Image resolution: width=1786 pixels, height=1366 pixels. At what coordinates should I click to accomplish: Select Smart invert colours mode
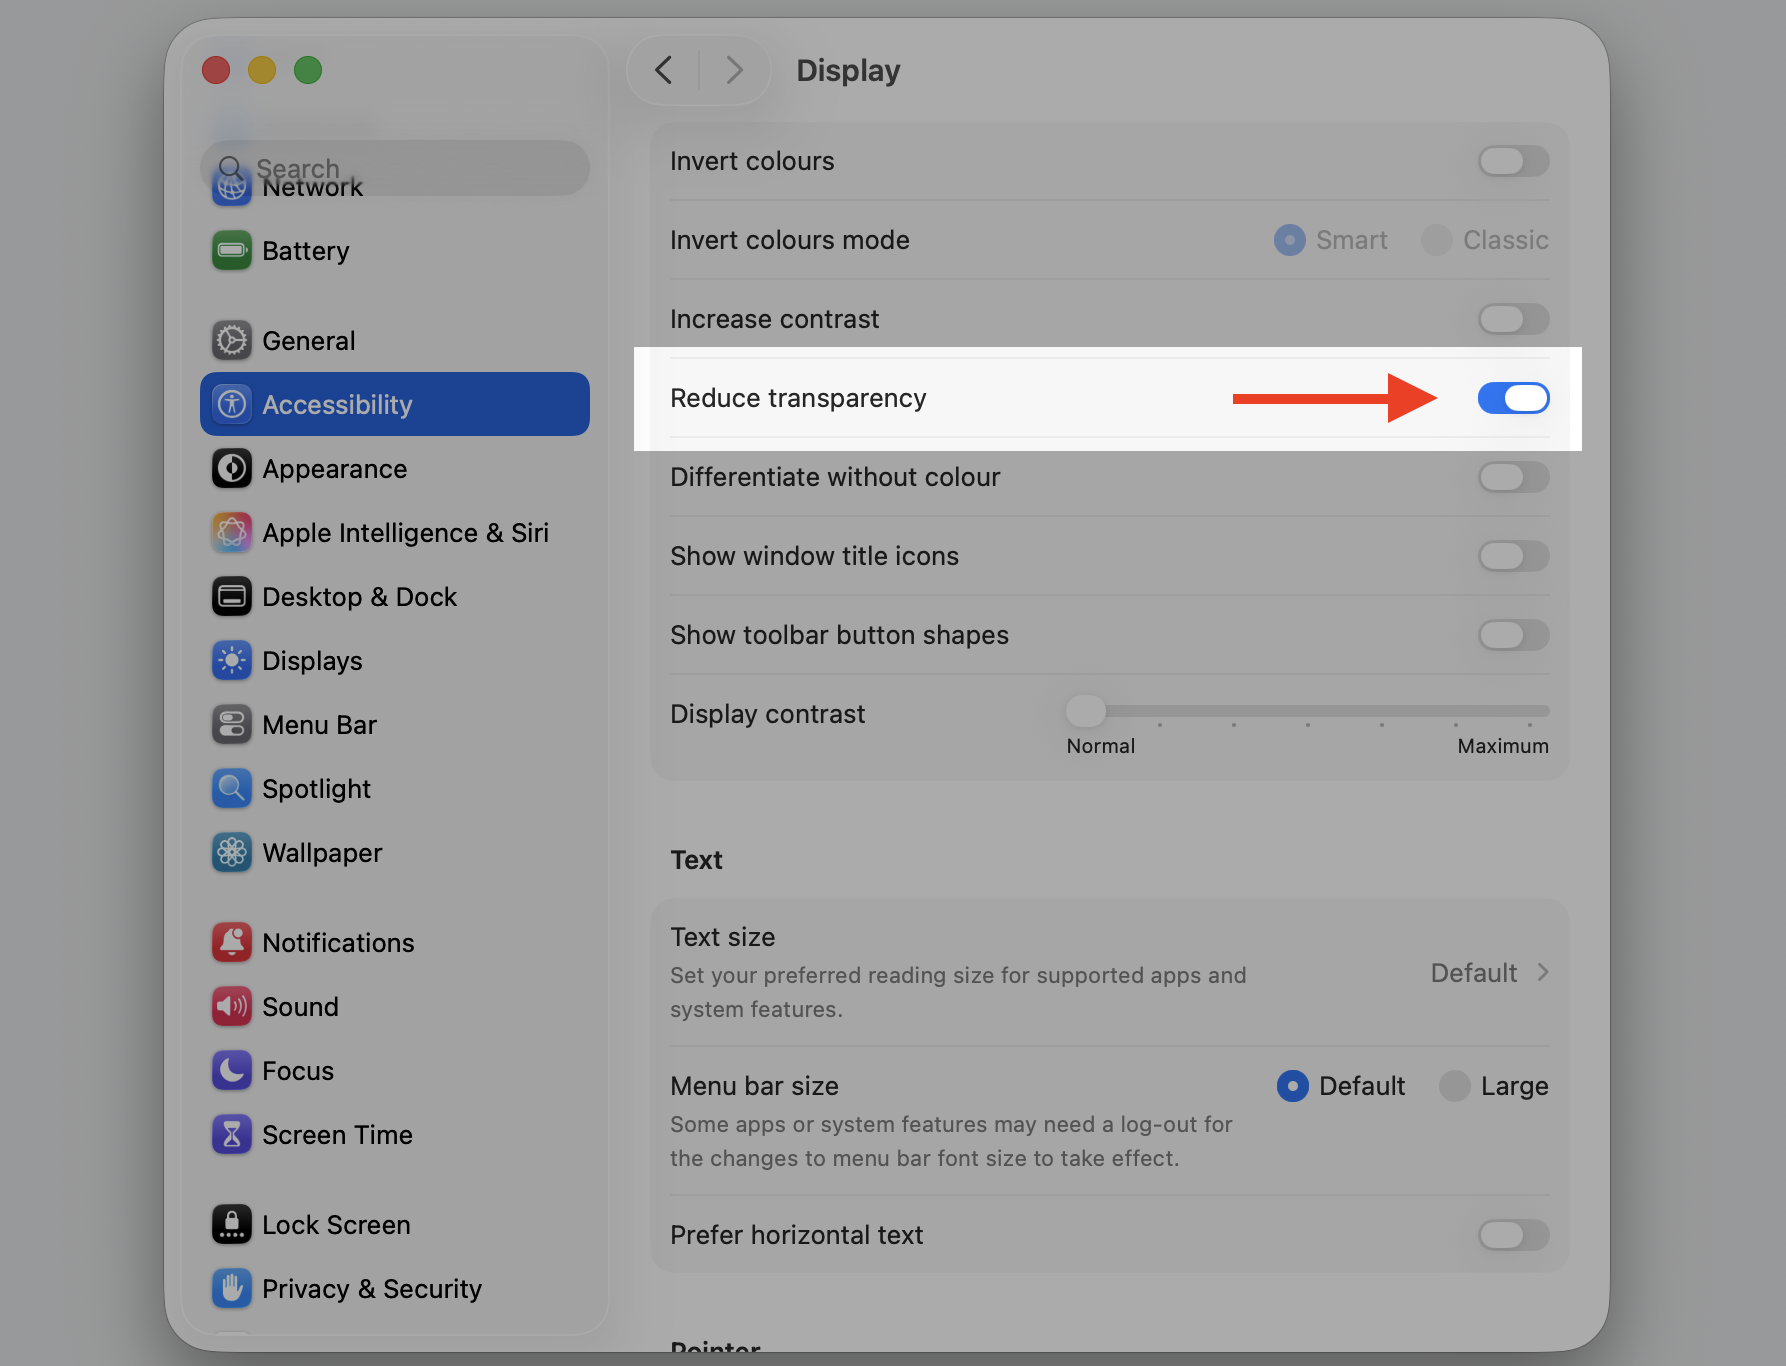[1290, 240]
